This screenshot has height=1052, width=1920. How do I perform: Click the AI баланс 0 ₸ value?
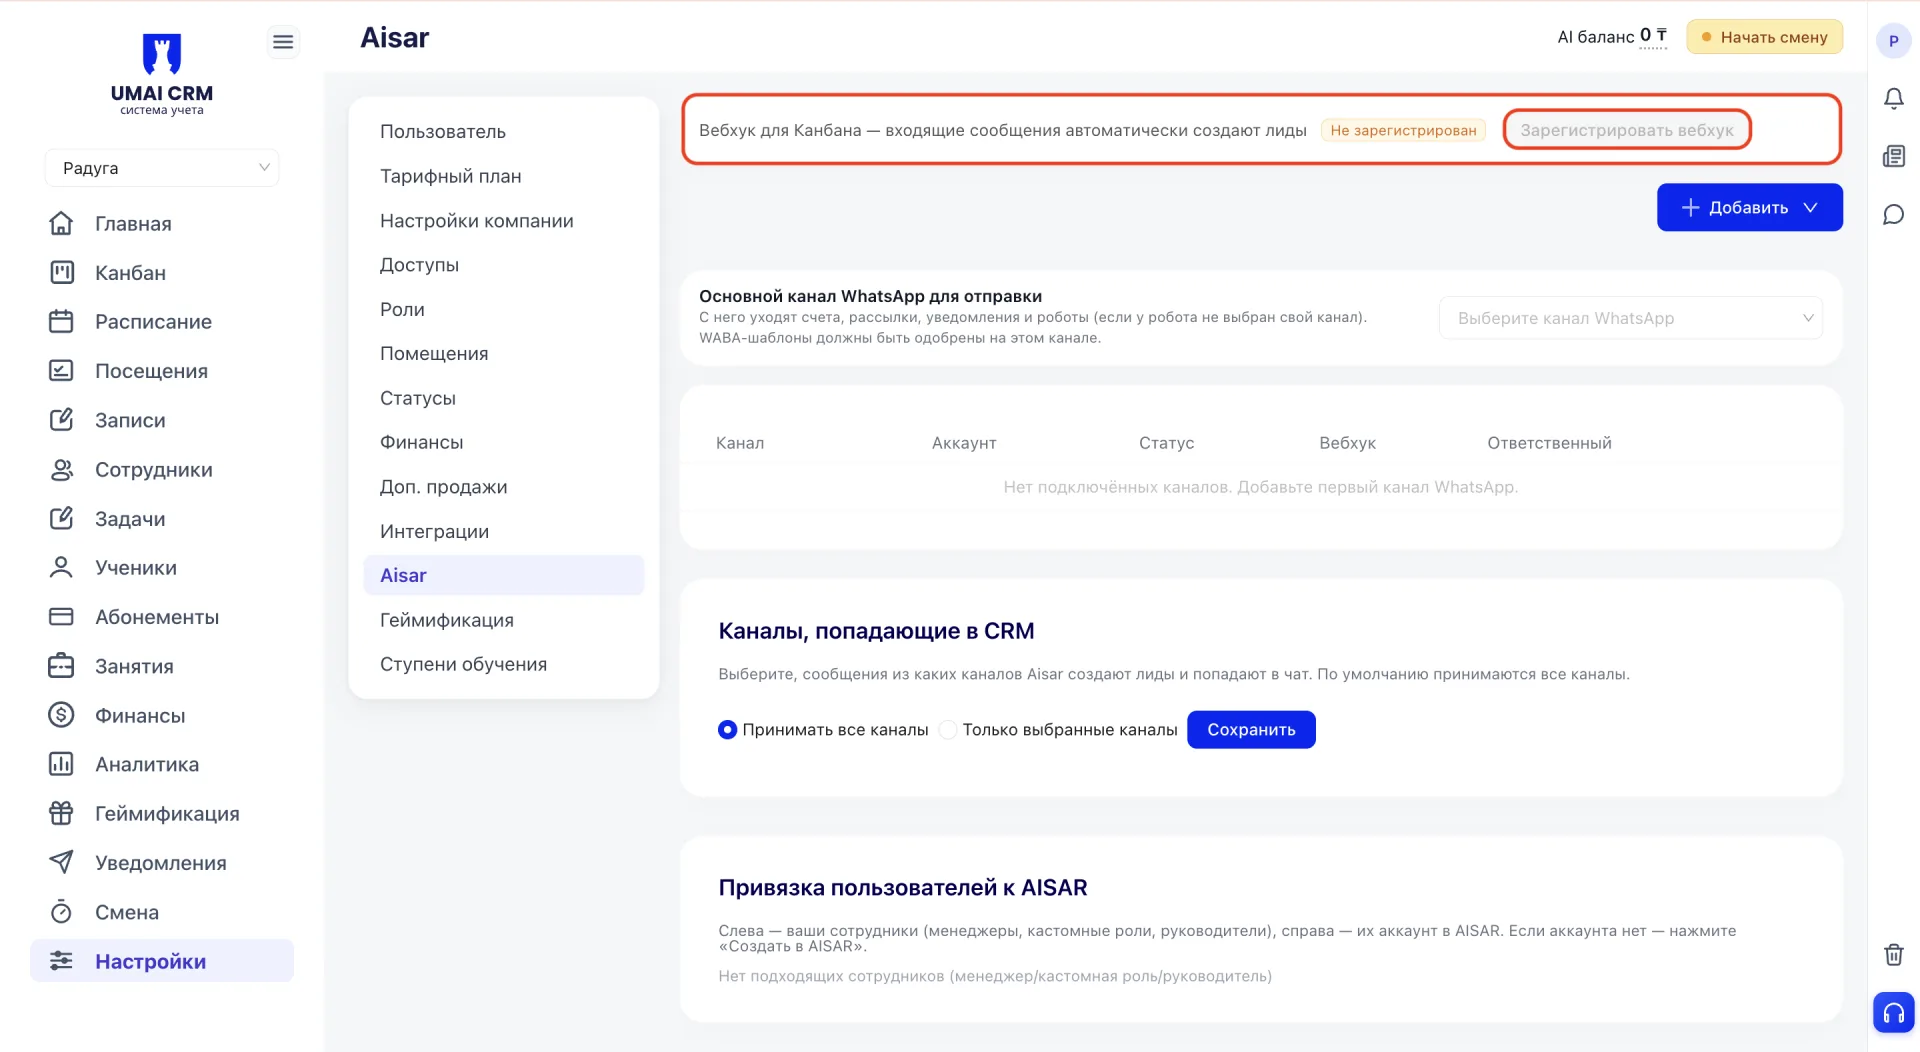1653,35
